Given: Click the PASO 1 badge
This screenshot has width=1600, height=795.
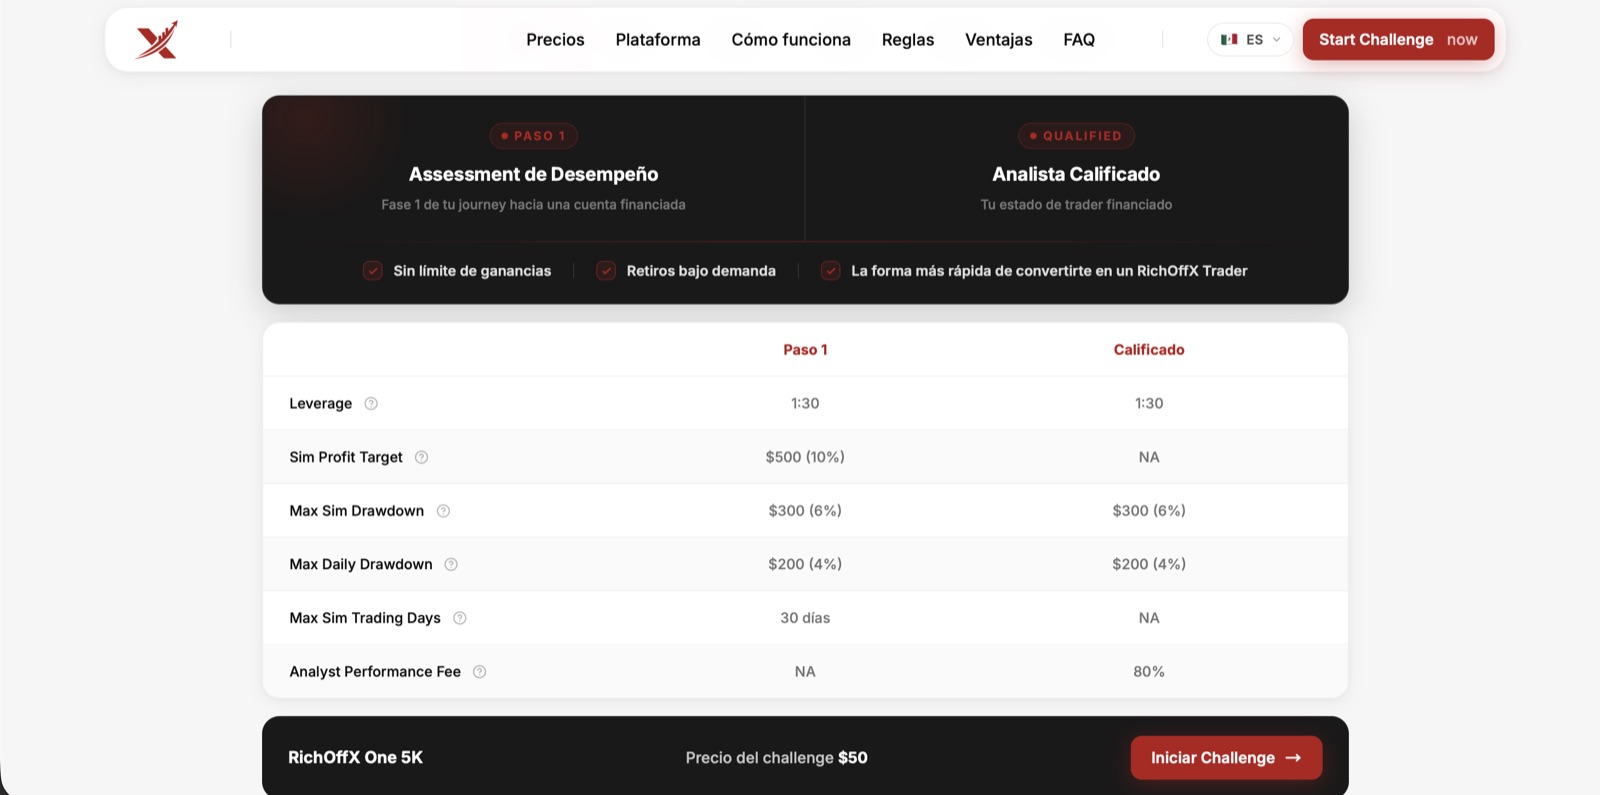Looking at the screenshot, I should (533, 136).
